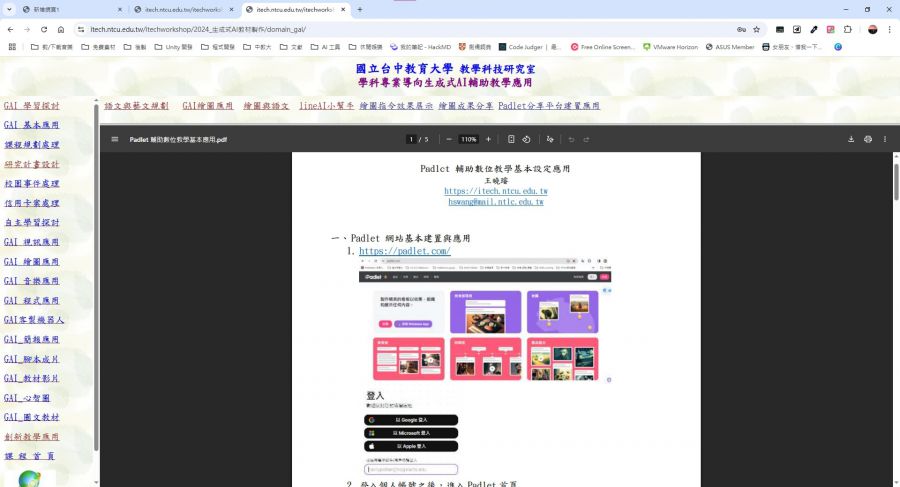Click the PDF zoom percentage field
This screenshot has height=487, width=900.
point(468,139)
